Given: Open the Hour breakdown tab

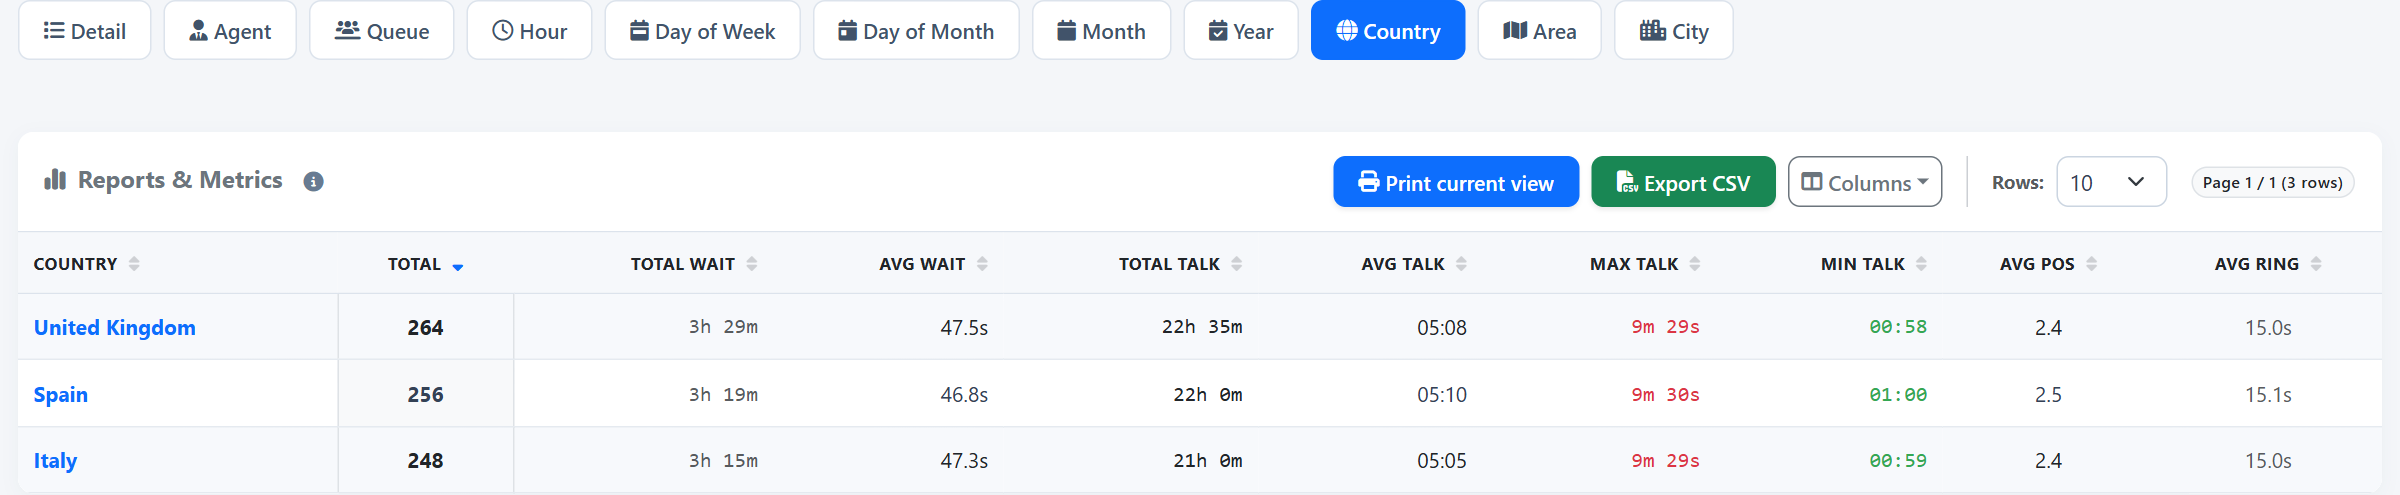Looking at the screenshot, I should [x=529, y=31].
